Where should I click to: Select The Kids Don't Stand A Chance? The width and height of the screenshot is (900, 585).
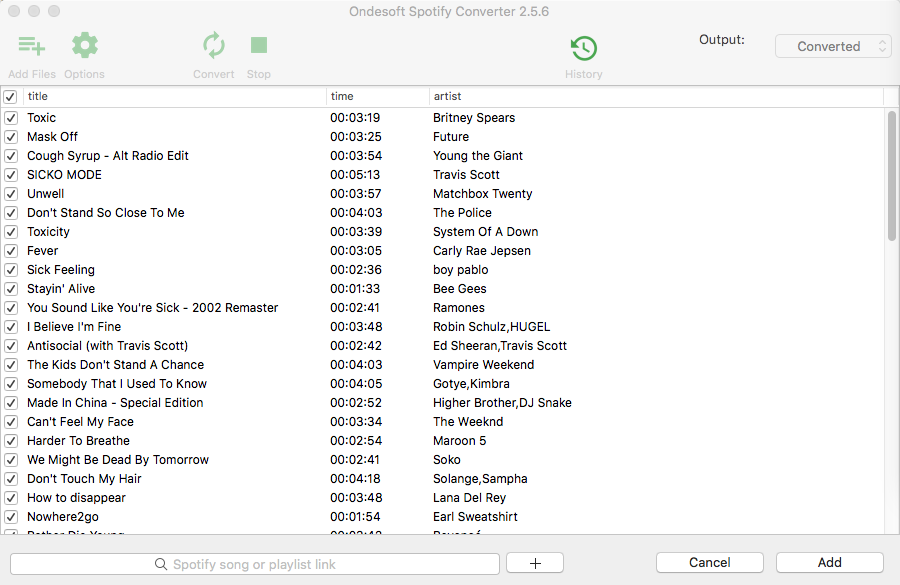click(115, 365)
